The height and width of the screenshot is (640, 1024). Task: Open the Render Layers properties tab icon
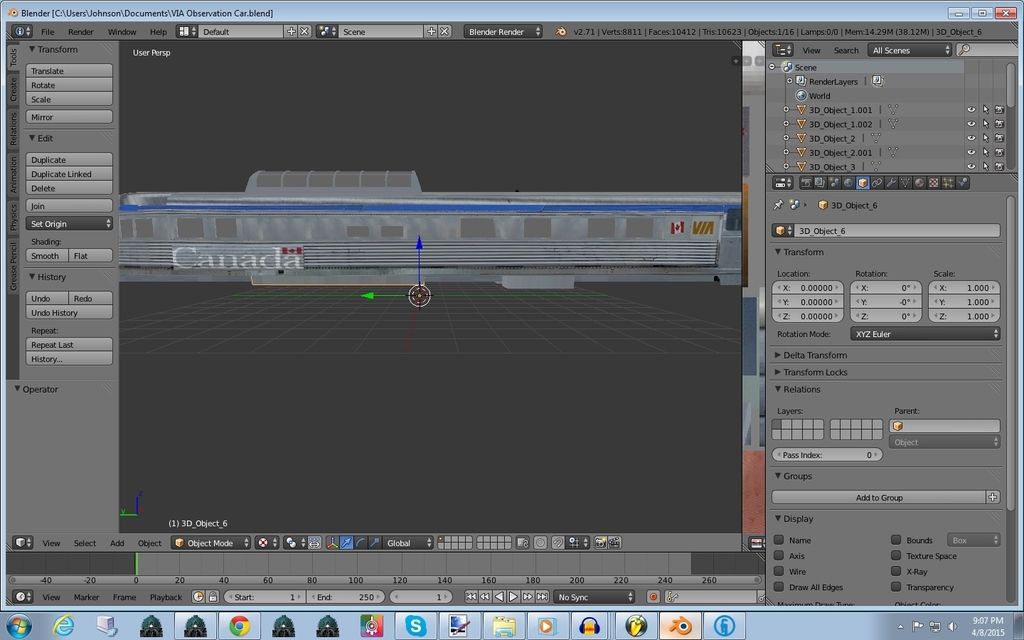pyautogui.click(x=820, y=184)
